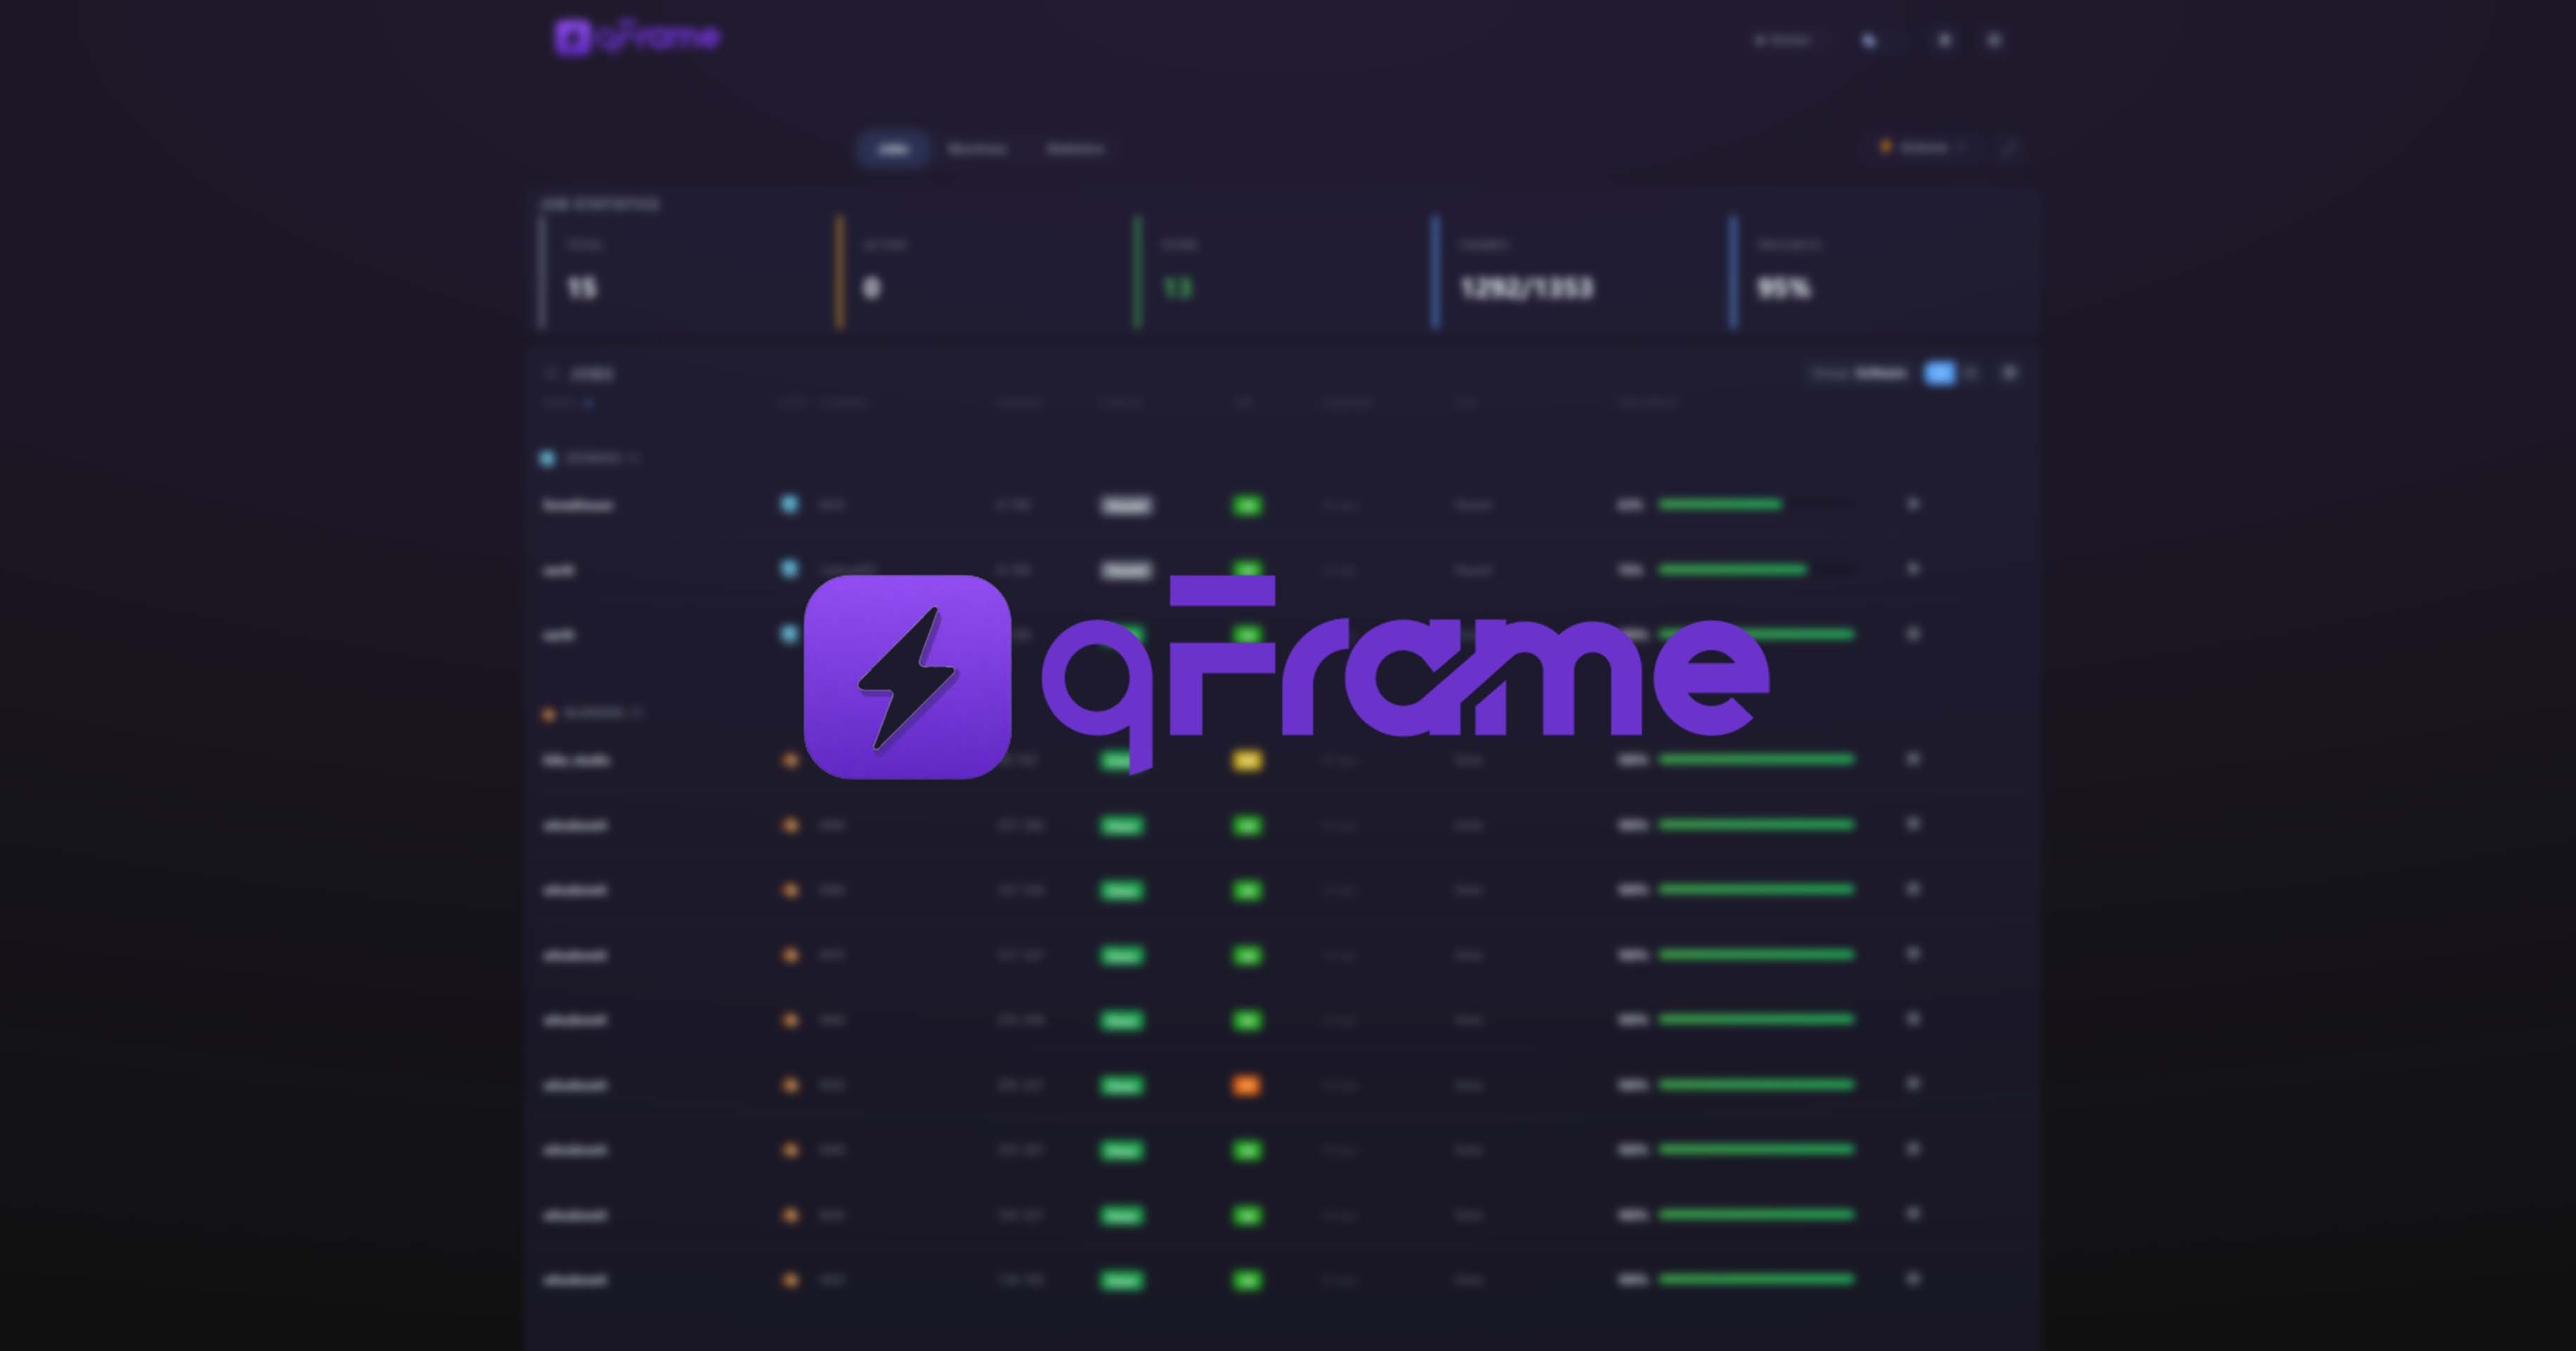Click the blue software icon in first job row
The height and width of the screenshot is (1351, 2576).
[x=789, y=504]
